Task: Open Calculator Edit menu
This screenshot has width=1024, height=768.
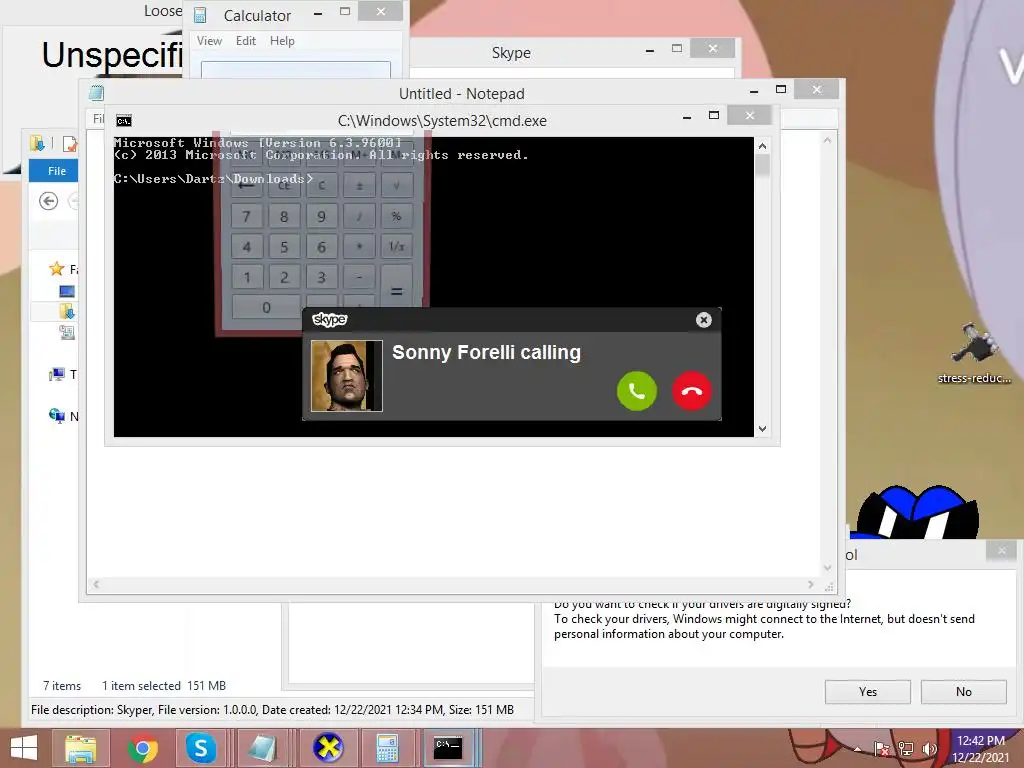Action: pyautogui.click(x=246, y=40)
